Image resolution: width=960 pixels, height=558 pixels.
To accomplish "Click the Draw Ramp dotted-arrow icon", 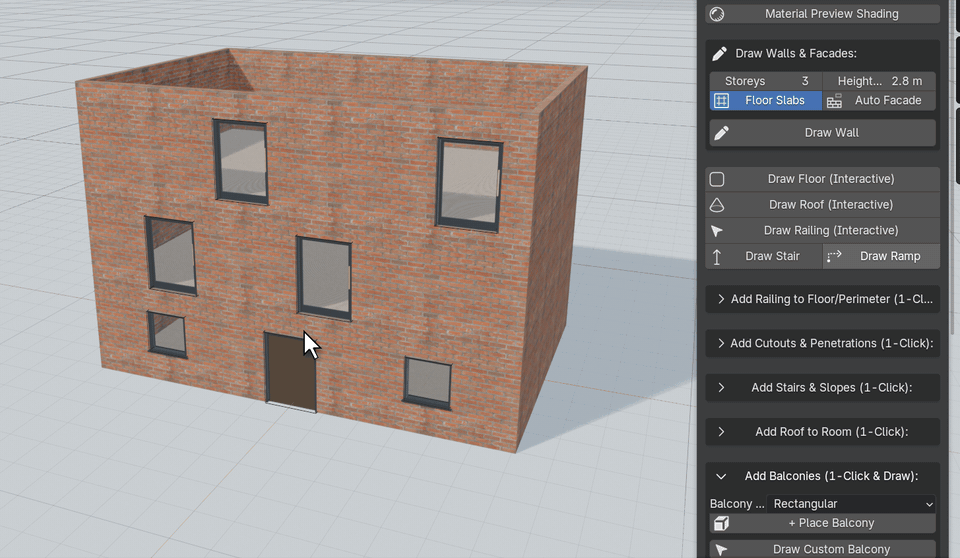I will click(834, 256).
